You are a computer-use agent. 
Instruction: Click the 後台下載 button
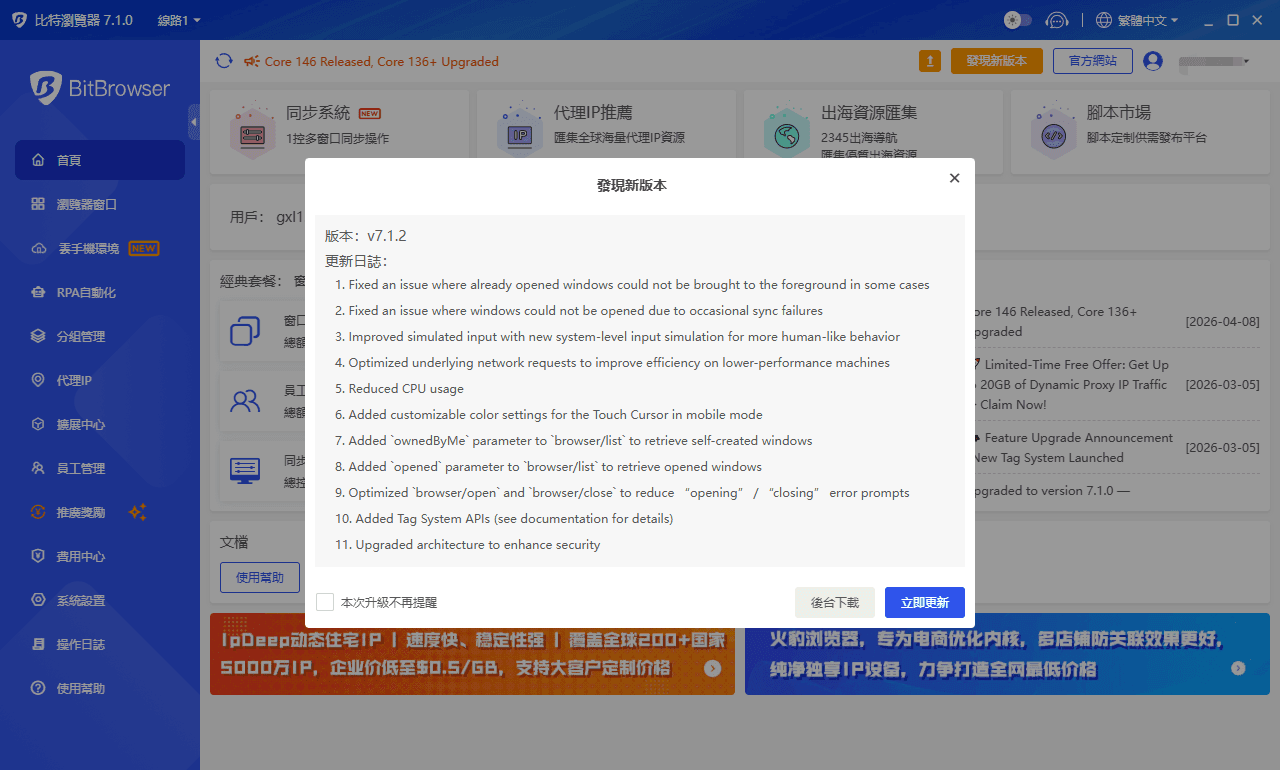[835, 602]
